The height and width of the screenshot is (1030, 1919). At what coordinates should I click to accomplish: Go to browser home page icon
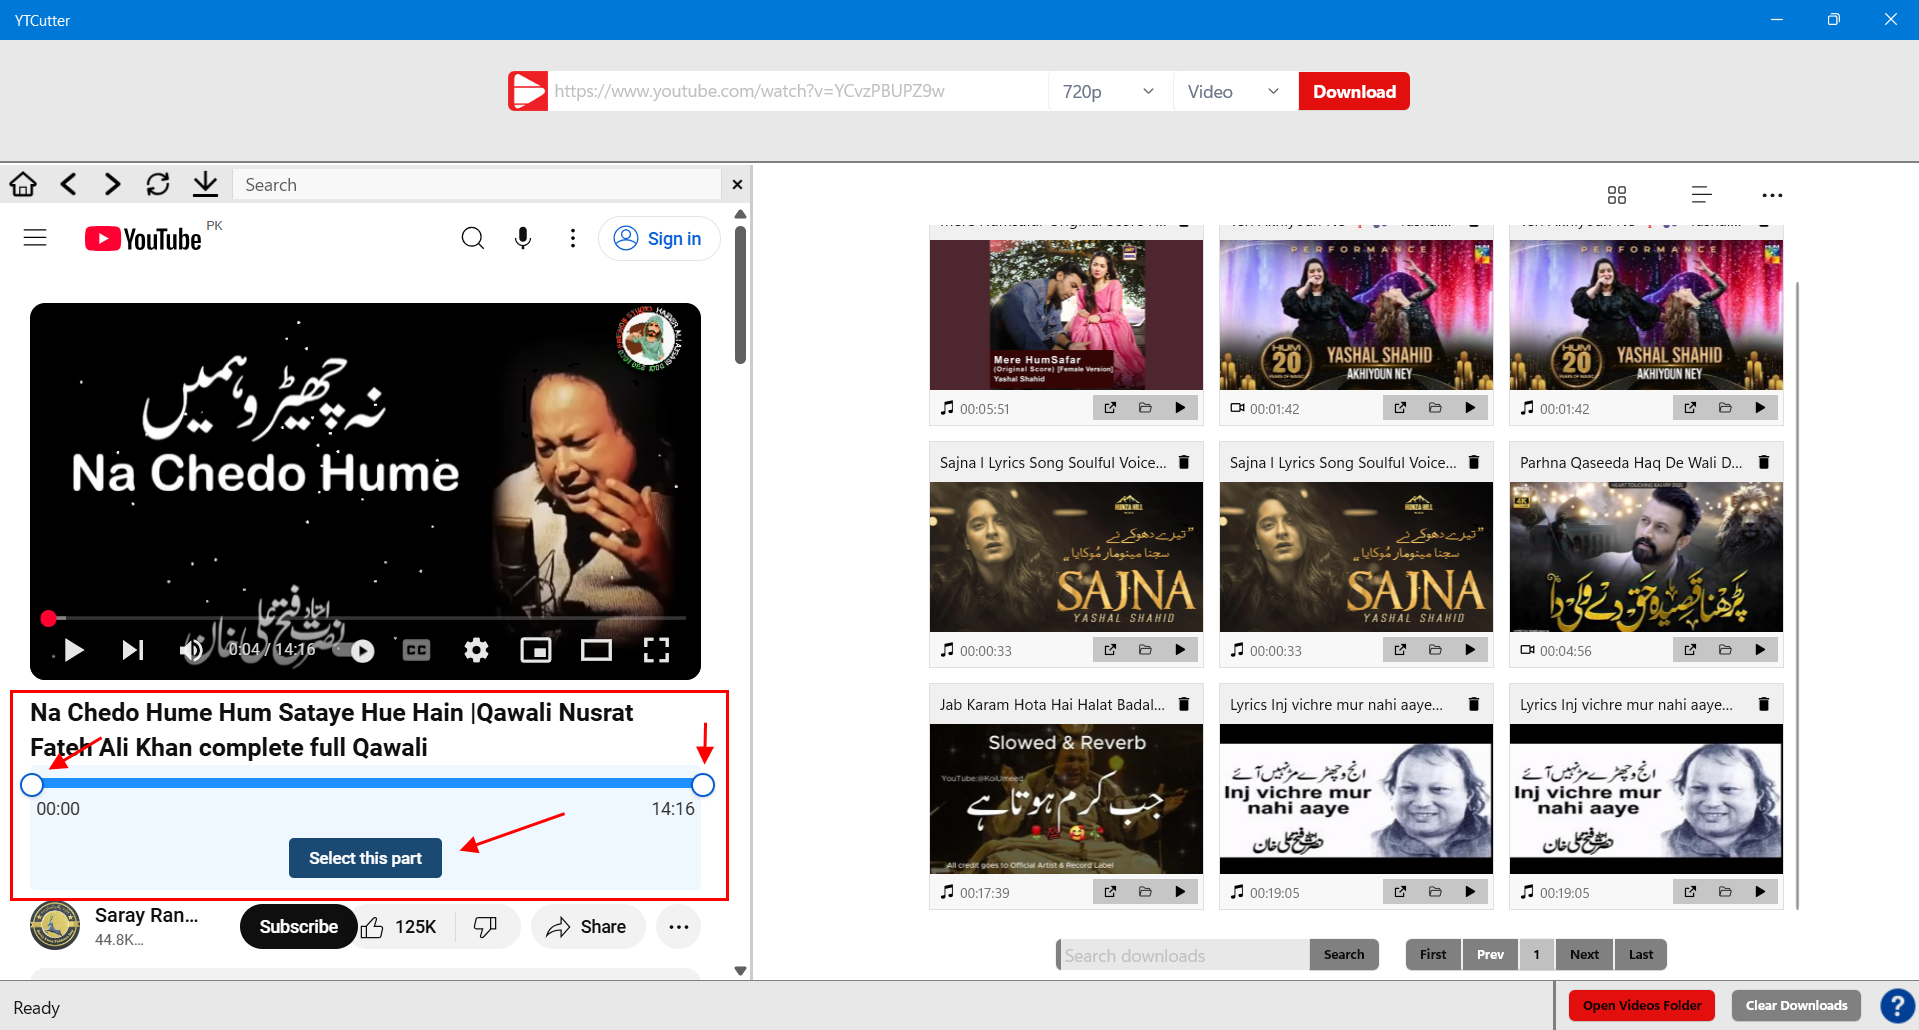coord(23,184)
